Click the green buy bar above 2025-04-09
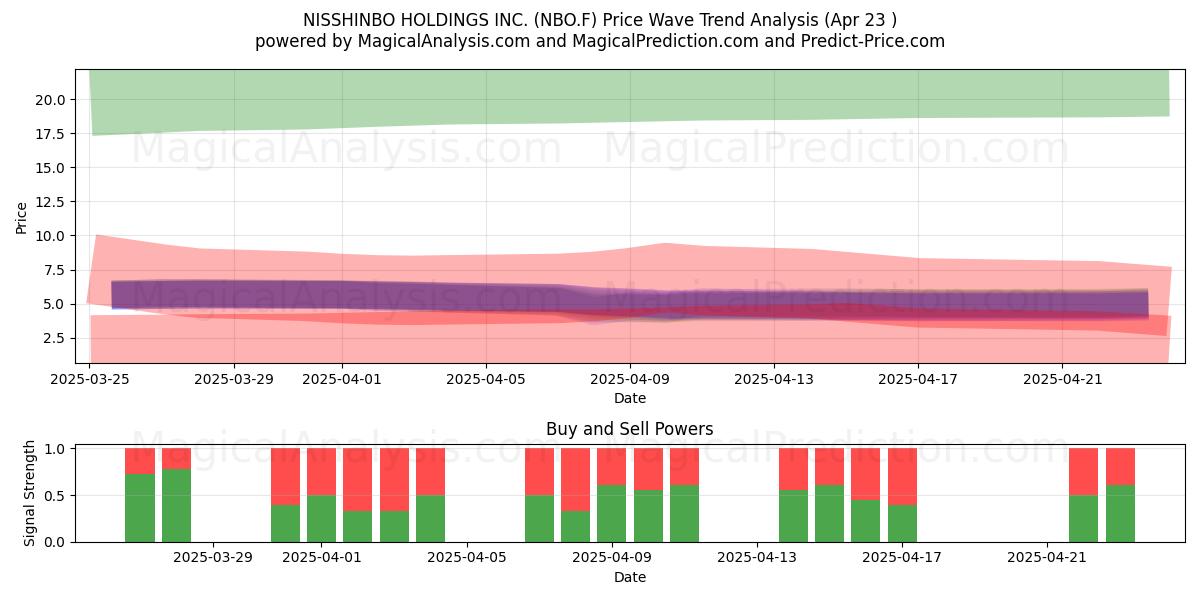This screenshot has height=600, width=1200. point(612,514)
